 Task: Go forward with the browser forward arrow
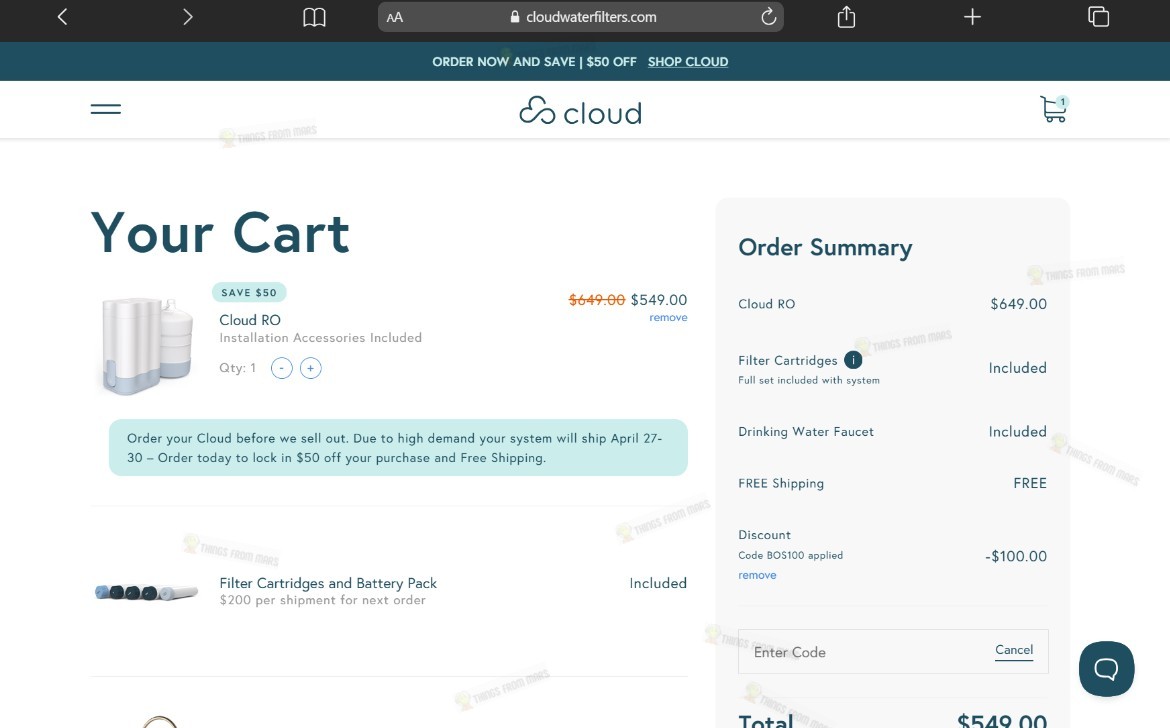187,16
